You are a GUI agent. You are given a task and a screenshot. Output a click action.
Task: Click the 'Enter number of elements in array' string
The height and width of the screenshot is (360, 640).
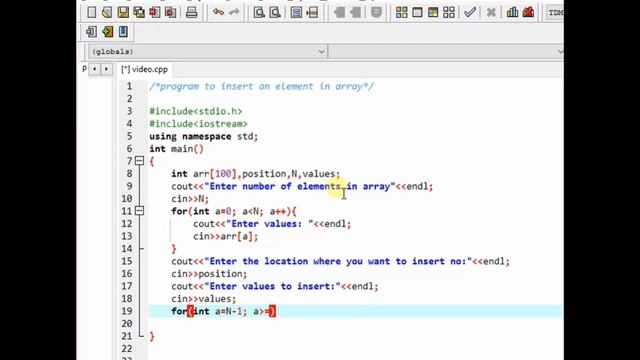coord(300,187)
